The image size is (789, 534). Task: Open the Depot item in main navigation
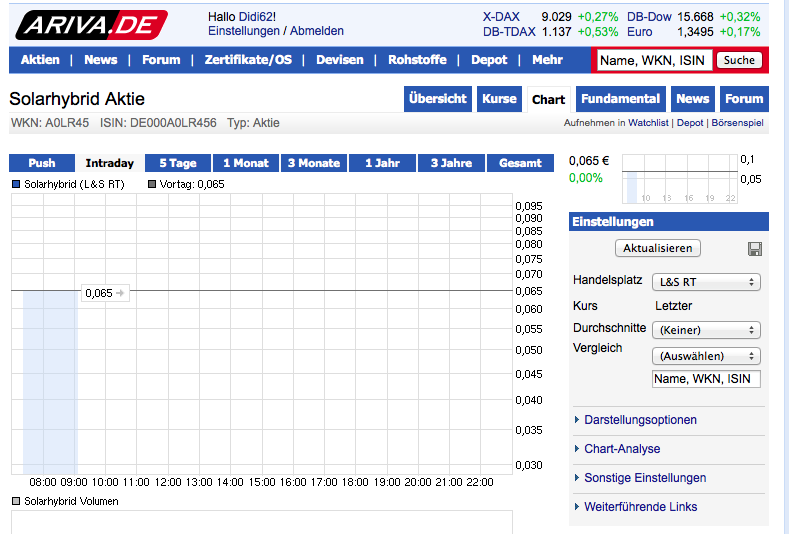pyautogui.click(x=489, y=60)
